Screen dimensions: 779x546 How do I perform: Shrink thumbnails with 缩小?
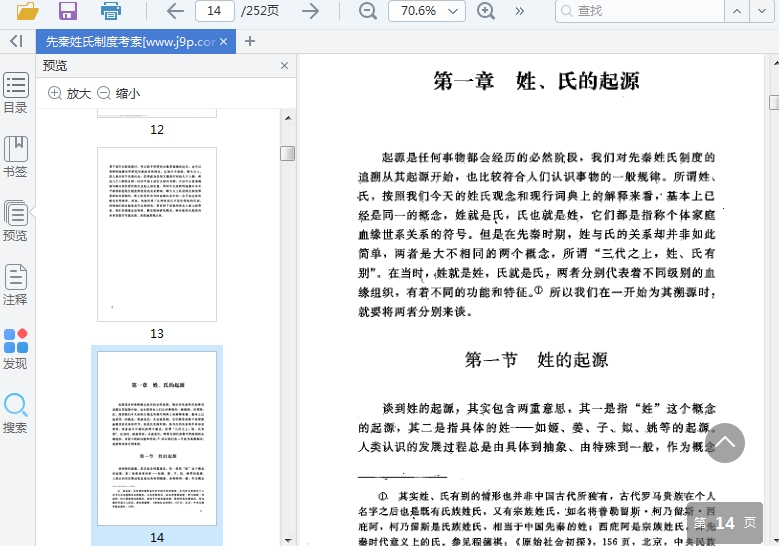click(118, 93)
